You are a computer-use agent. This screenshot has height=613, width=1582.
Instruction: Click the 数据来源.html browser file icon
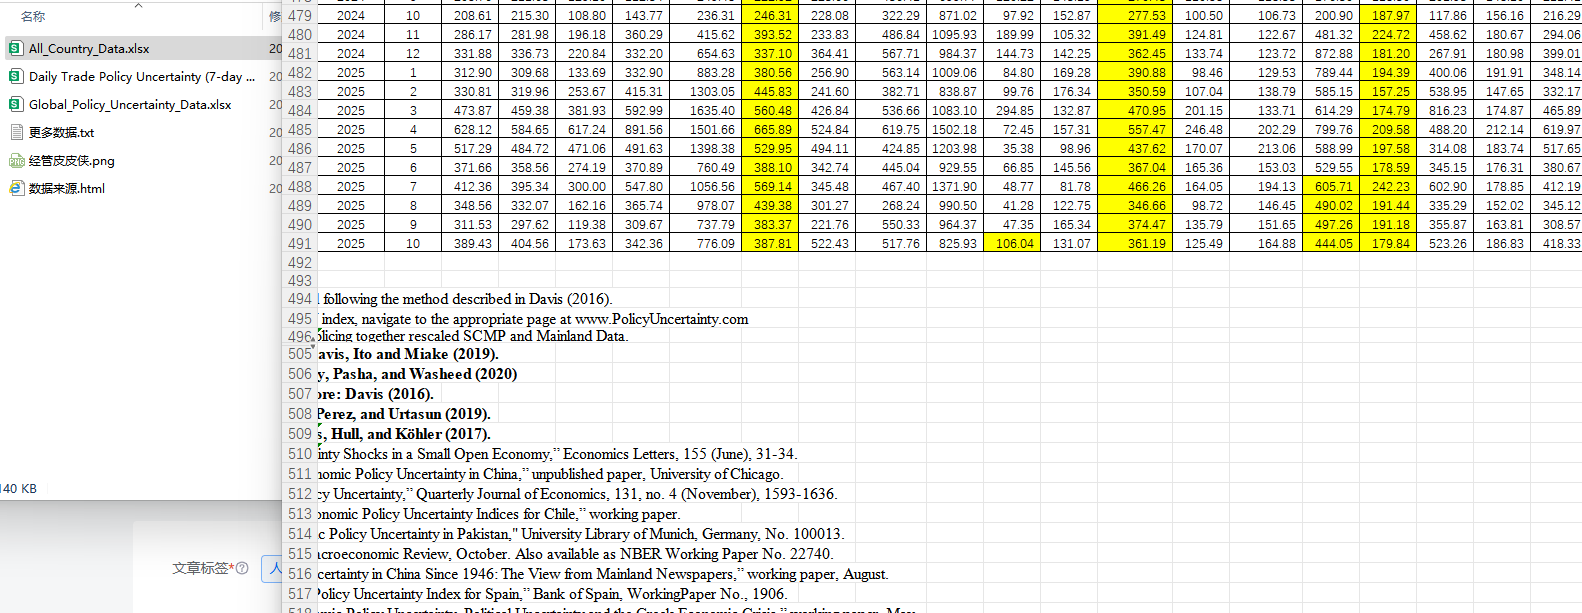tap(16, 188)
